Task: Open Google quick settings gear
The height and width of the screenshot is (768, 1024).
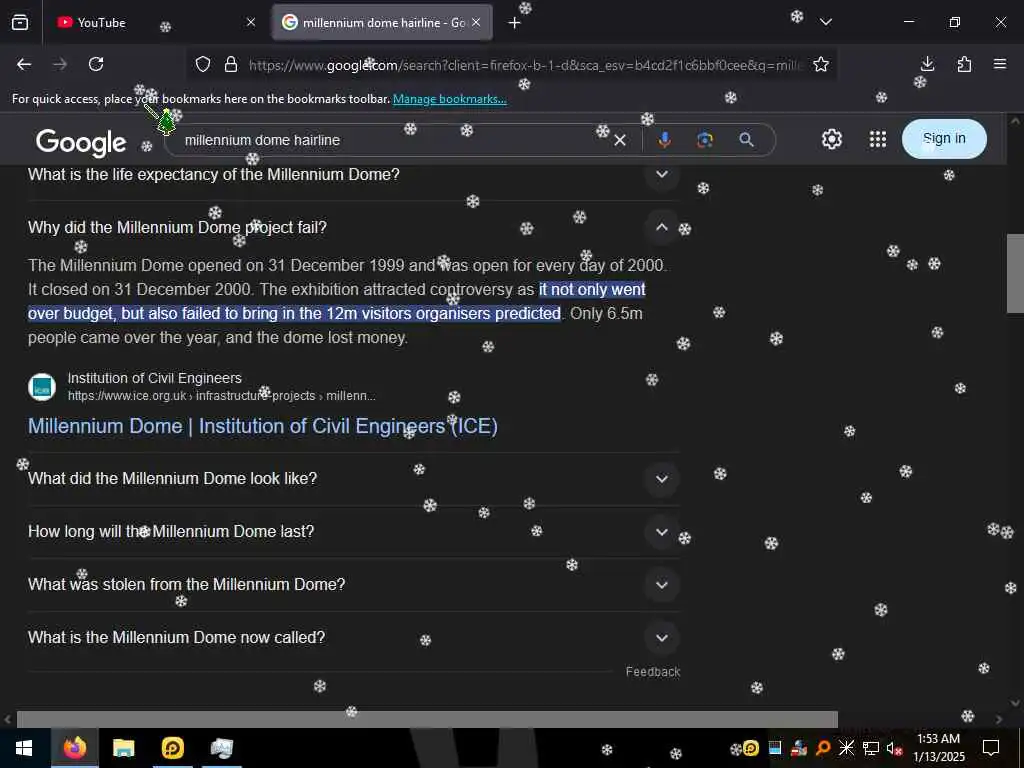Action: [831, 139]
